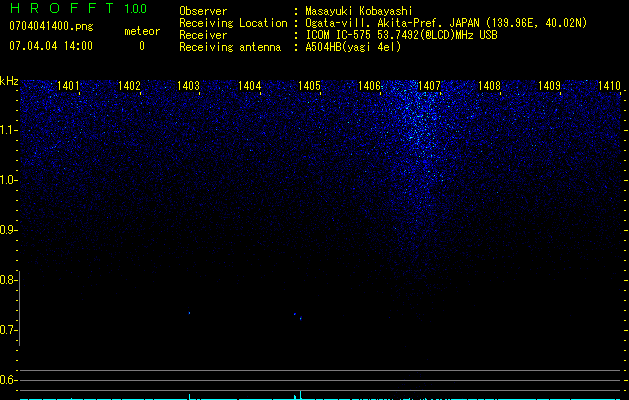This screenshot has width=629, height=400.
Task: Click the Receiving Location field label
Action: click(x=233, y=23)
